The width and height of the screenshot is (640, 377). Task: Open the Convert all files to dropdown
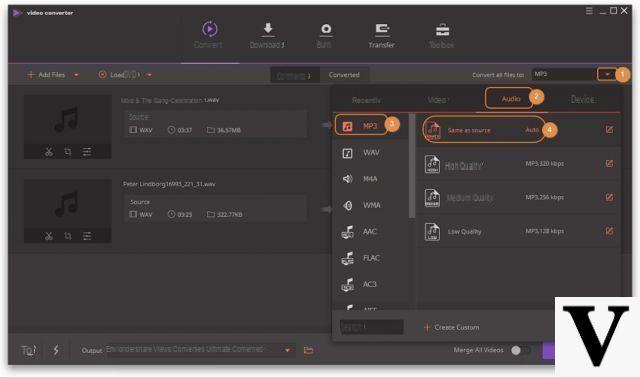[607, 74]
